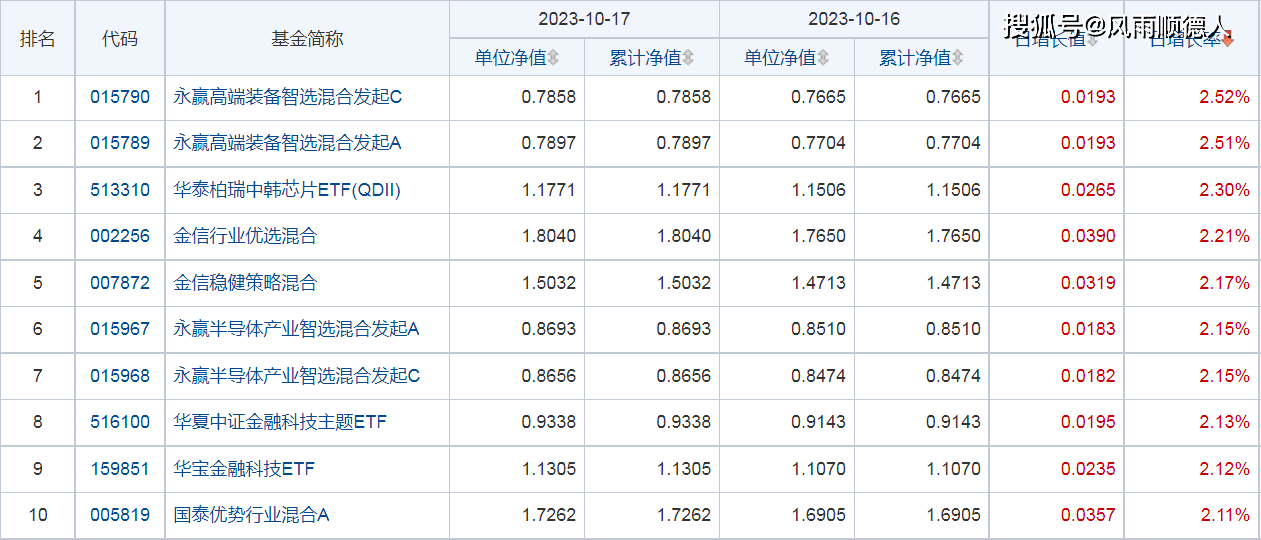This screenshot has width=1261, height=540.
Task: Open 华泰柏瑞中韩芯片ETF(QDII) fund page
Action: [287, 190]
